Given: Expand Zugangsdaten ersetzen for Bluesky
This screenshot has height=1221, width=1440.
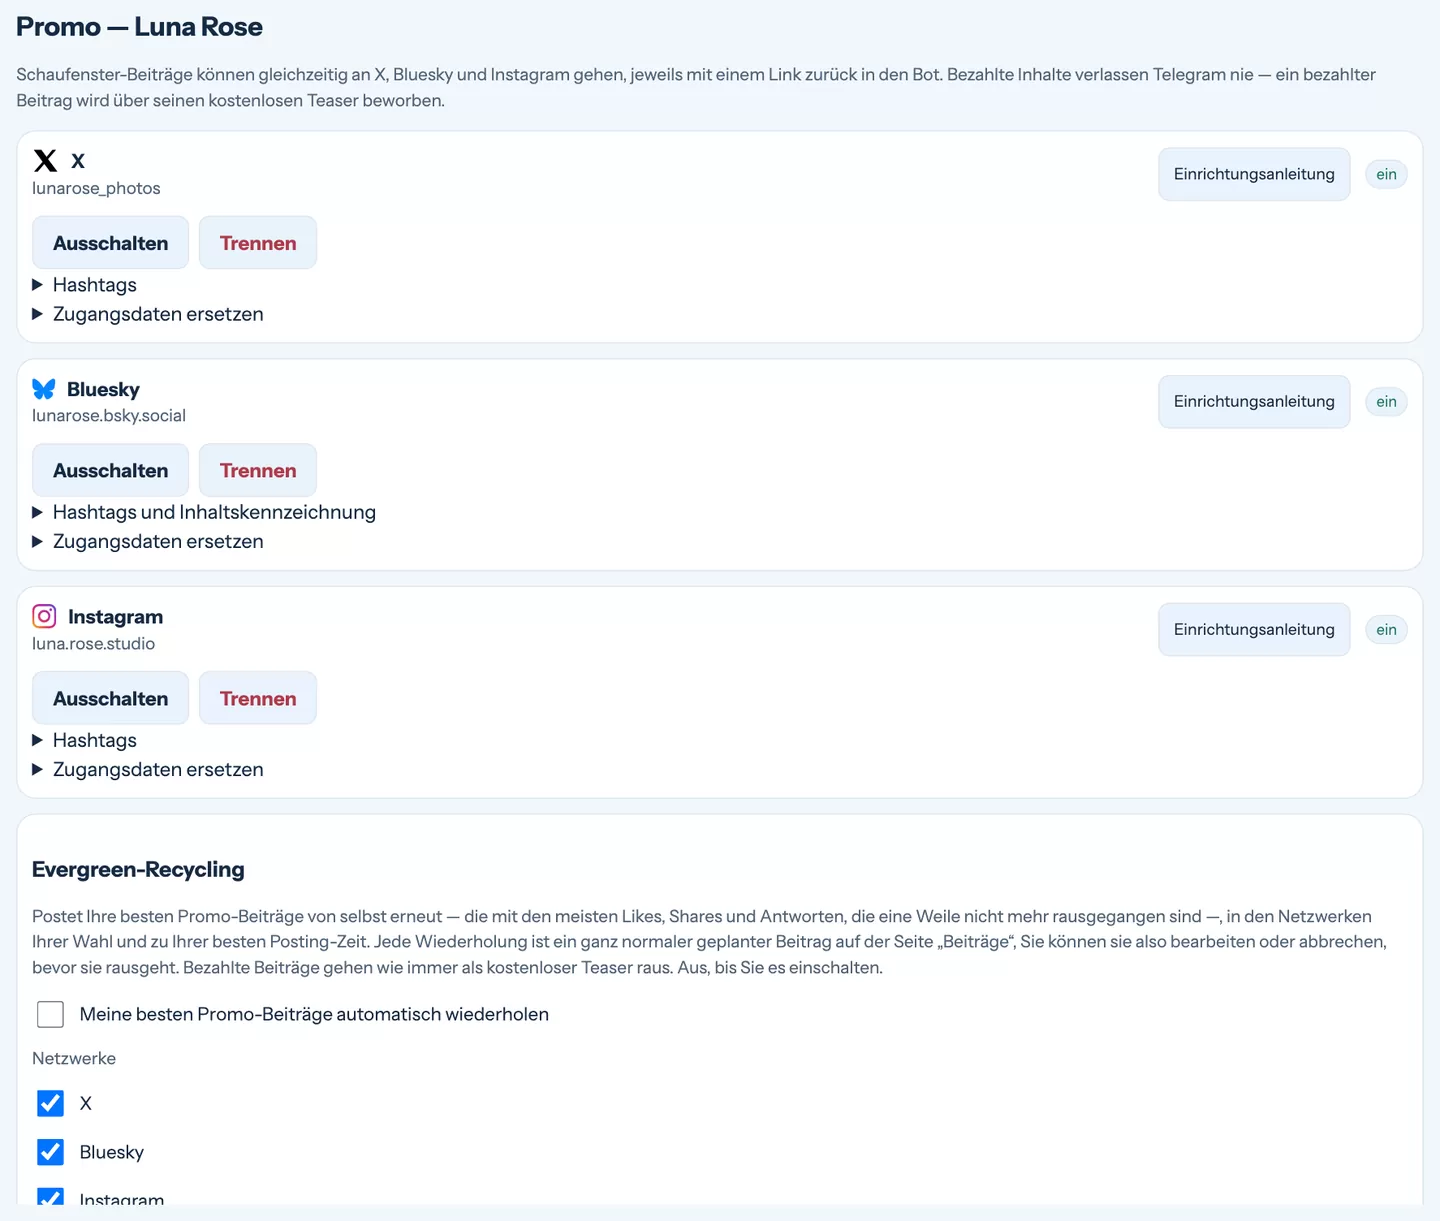Looking at the screenshot, I should [148, 541].
